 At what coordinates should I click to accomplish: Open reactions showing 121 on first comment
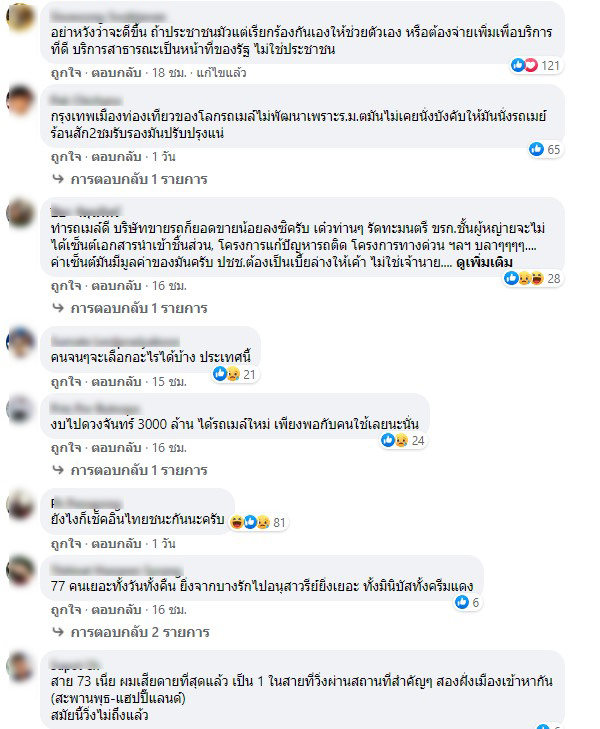[x=536, y=66]
